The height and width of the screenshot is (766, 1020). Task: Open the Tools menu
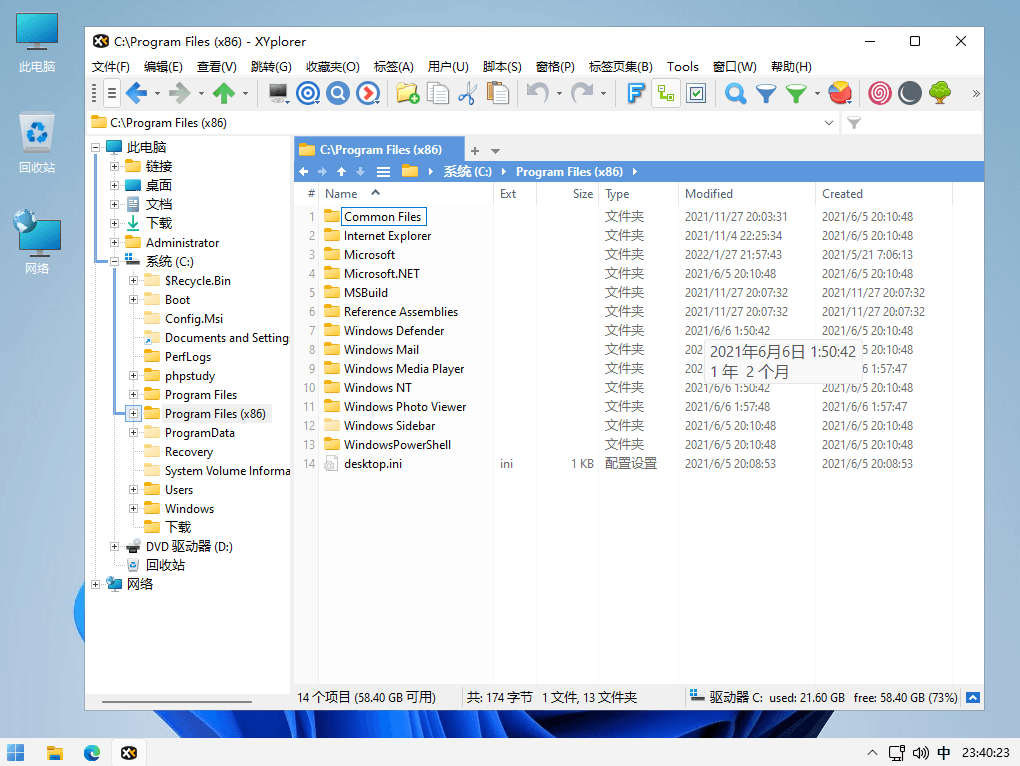click(682, 66)
